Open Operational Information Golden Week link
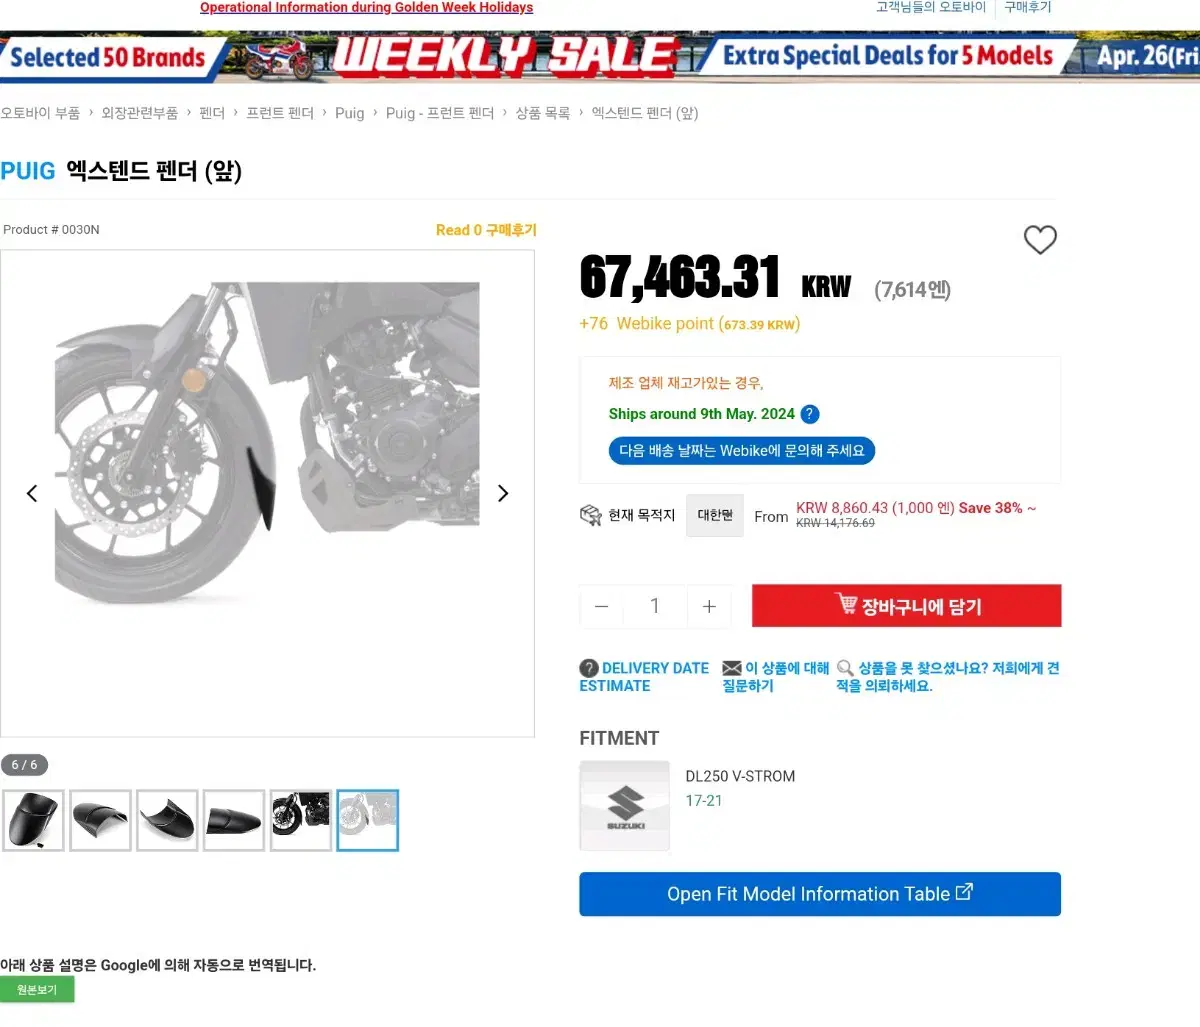 [366, 7]
